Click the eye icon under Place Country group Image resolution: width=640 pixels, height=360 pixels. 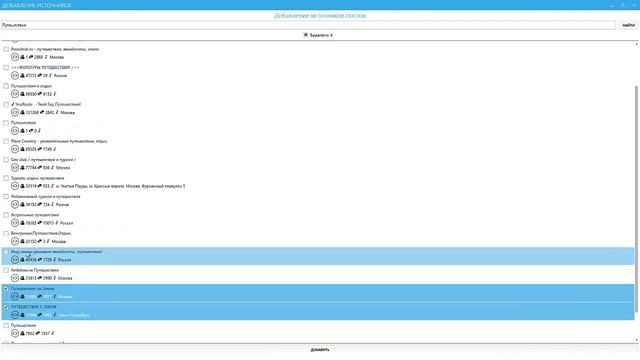coord(15,149)
